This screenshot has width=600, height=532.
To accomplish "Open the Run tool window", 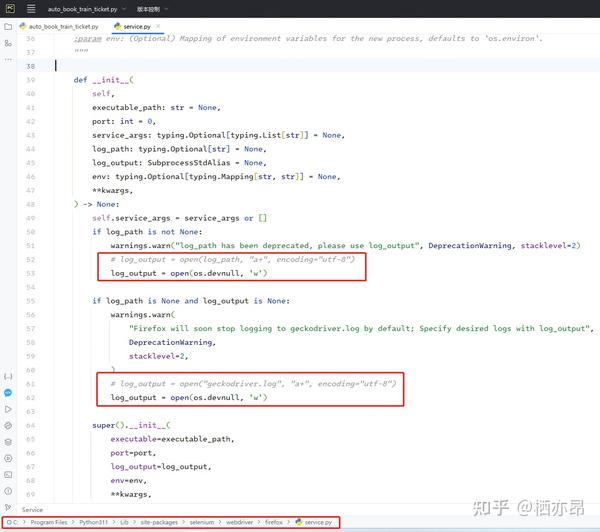I will point(8,409).
